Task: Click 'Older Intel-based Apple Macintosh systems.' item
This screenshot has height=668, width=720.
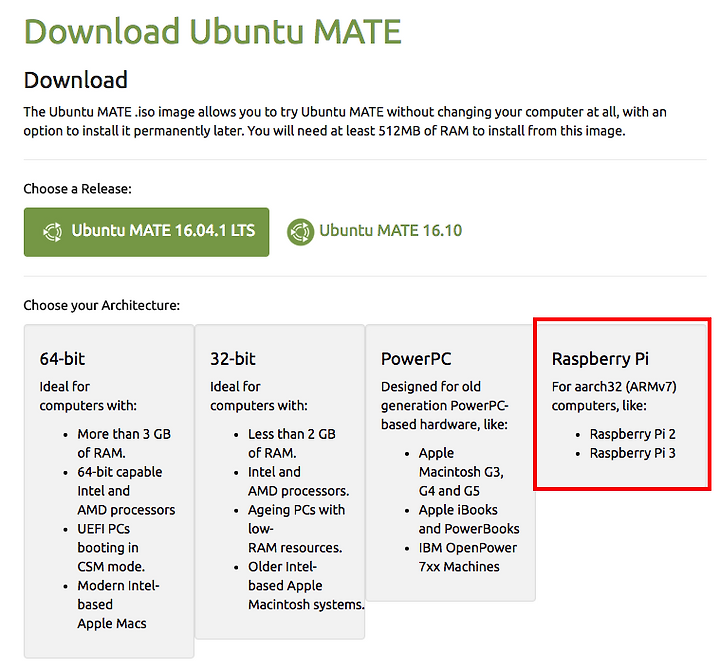Action: tap(306, 586)
